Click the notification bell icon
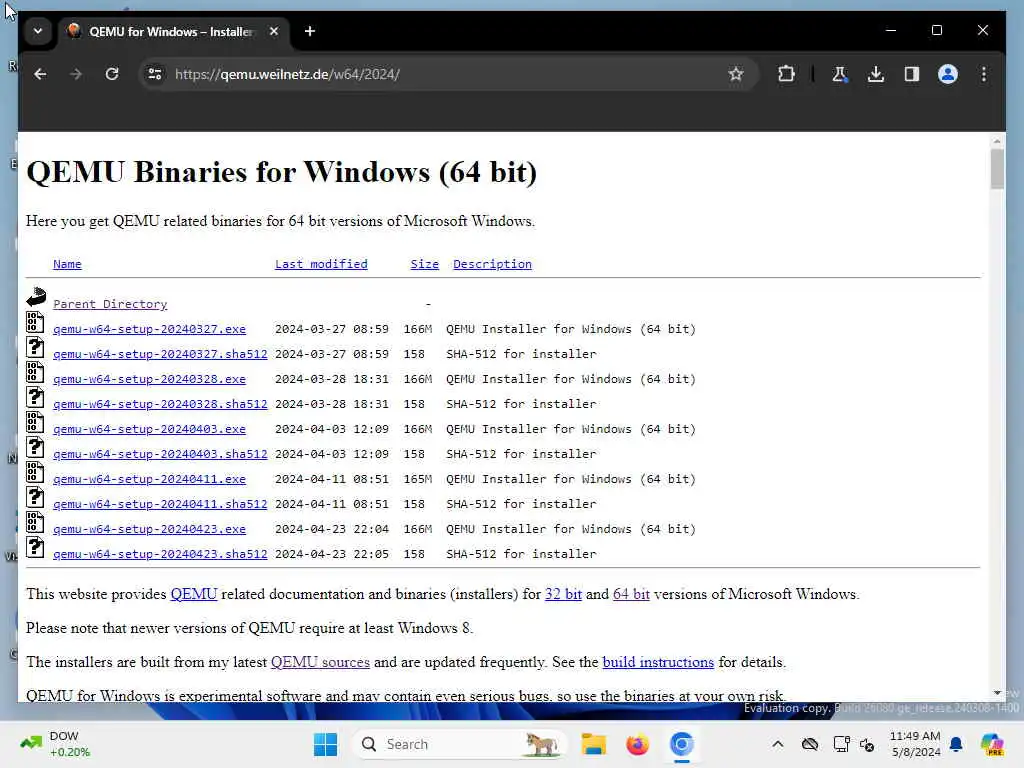This screenshot has width=1024, height=768. (956, 744)
